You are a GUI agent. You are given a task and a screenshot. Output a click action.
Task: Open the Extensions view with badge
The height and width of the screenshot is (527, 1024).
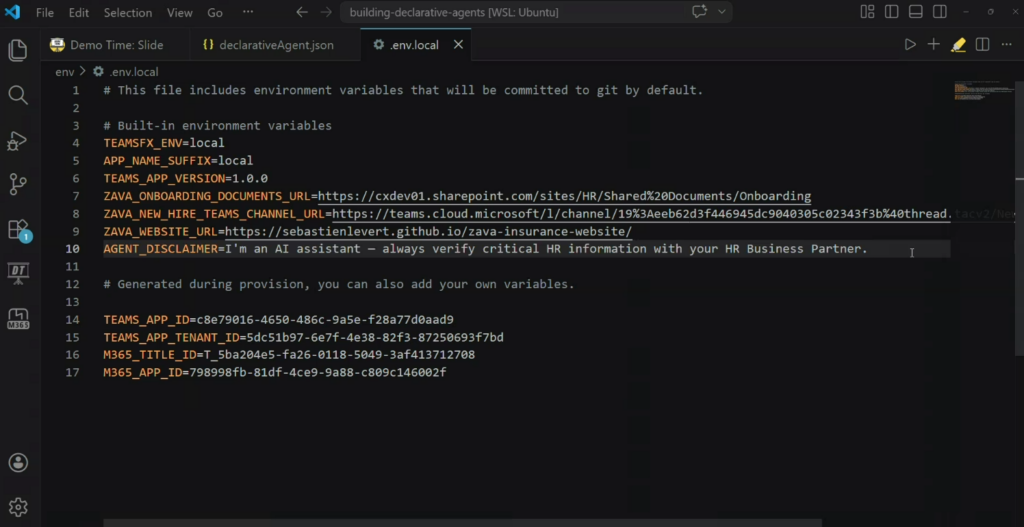(x=17, y=229)
